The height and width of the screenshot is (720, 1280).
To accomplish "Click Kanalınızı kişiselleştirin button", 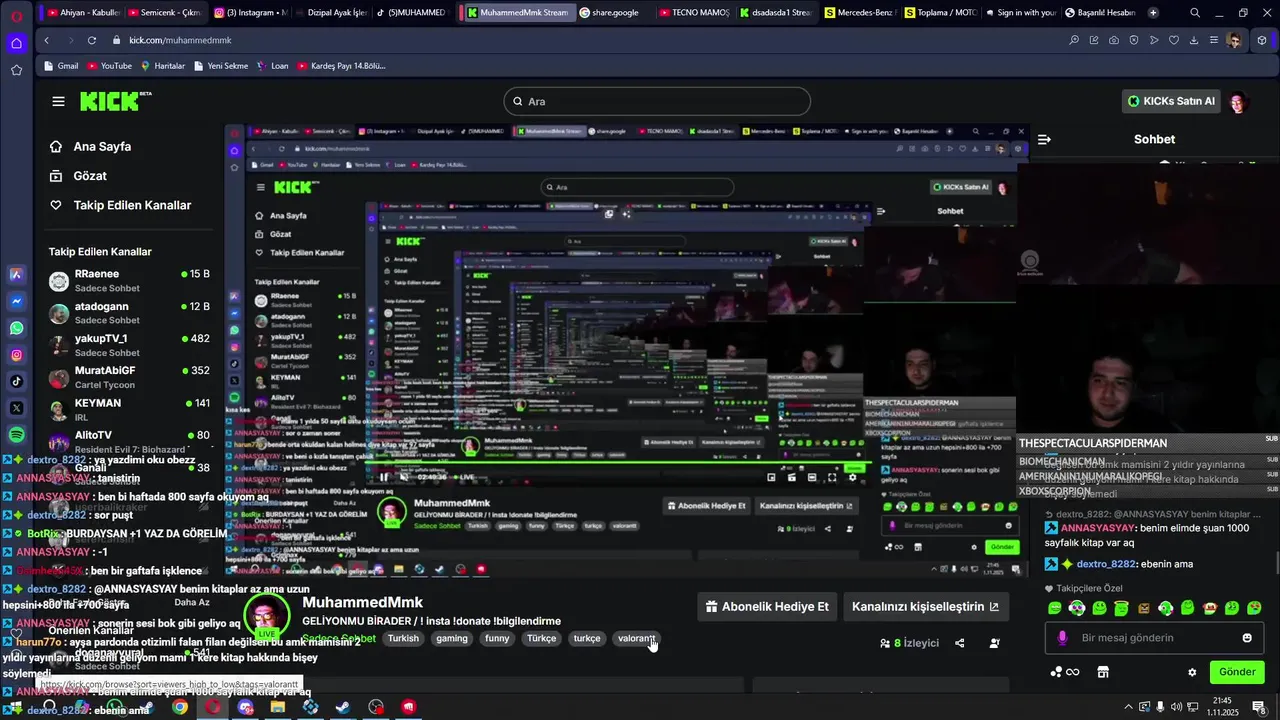I will tap(925, 606).
